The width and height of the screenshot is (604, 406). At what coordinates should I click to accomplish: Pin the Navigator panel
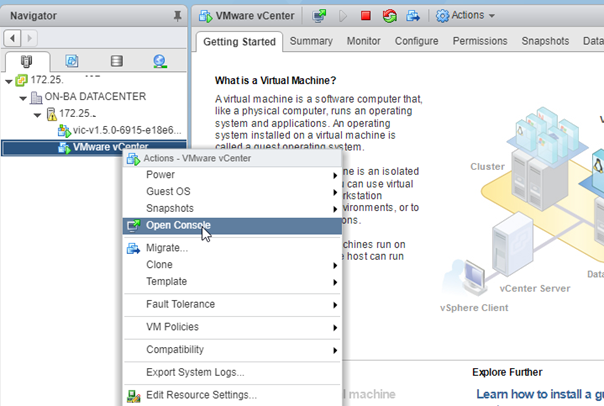point(177,16)
